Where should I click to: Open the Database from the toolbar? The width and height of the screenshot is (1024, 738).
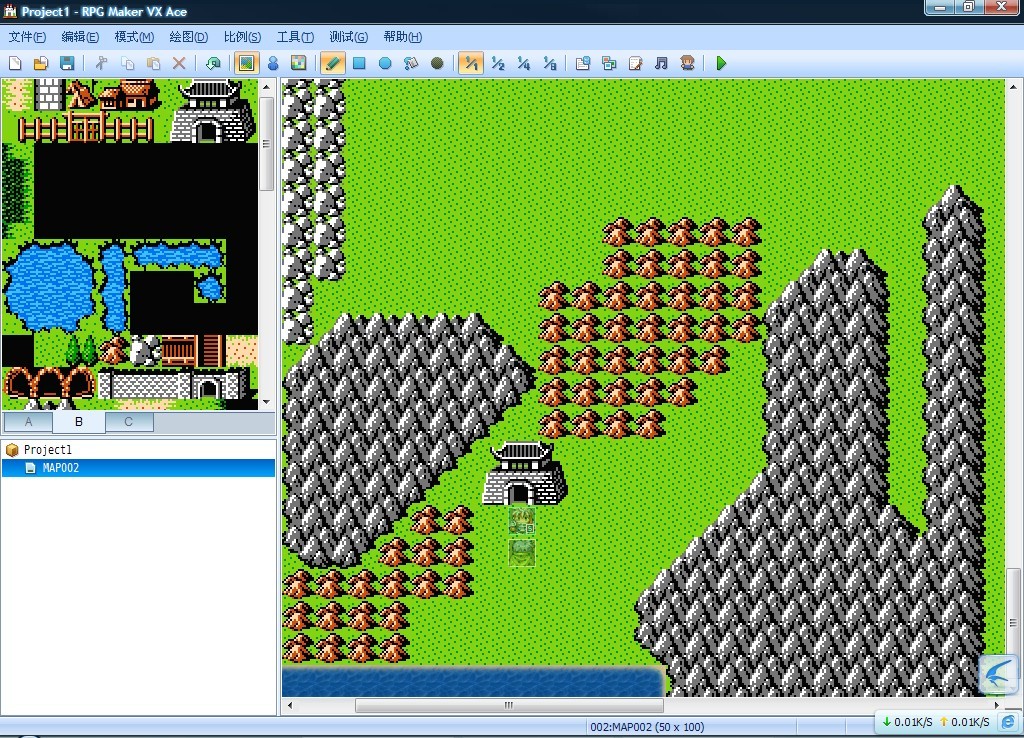583,63
